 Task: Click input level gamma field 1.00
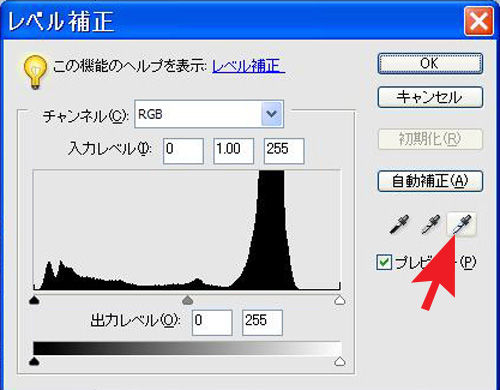(234, 151)
